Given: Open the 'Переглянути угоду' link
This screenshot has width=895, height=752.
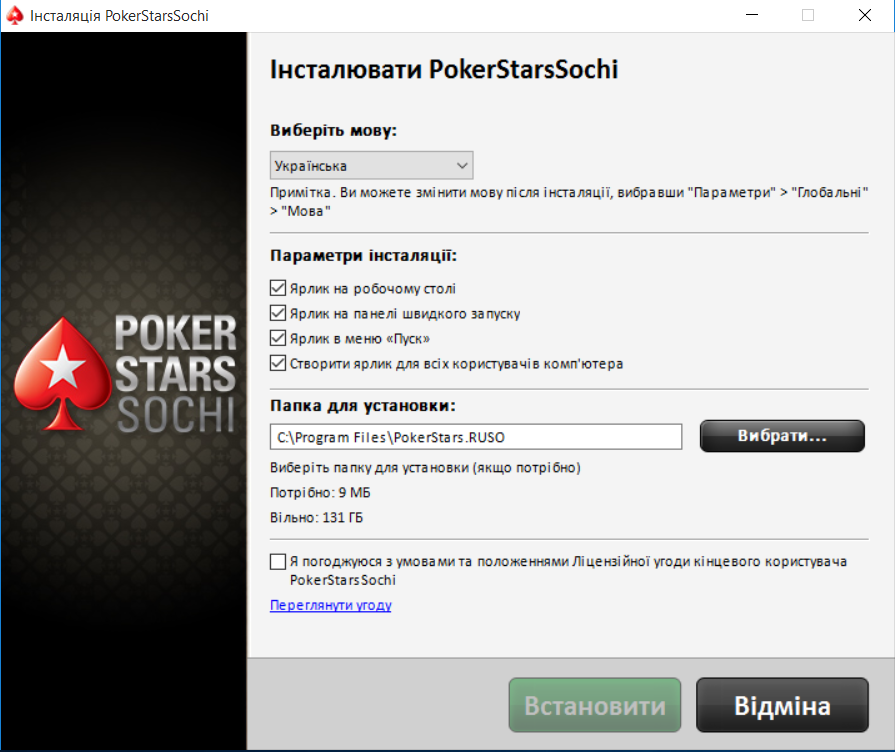Looking at the screenshot, I should point(330,605).
